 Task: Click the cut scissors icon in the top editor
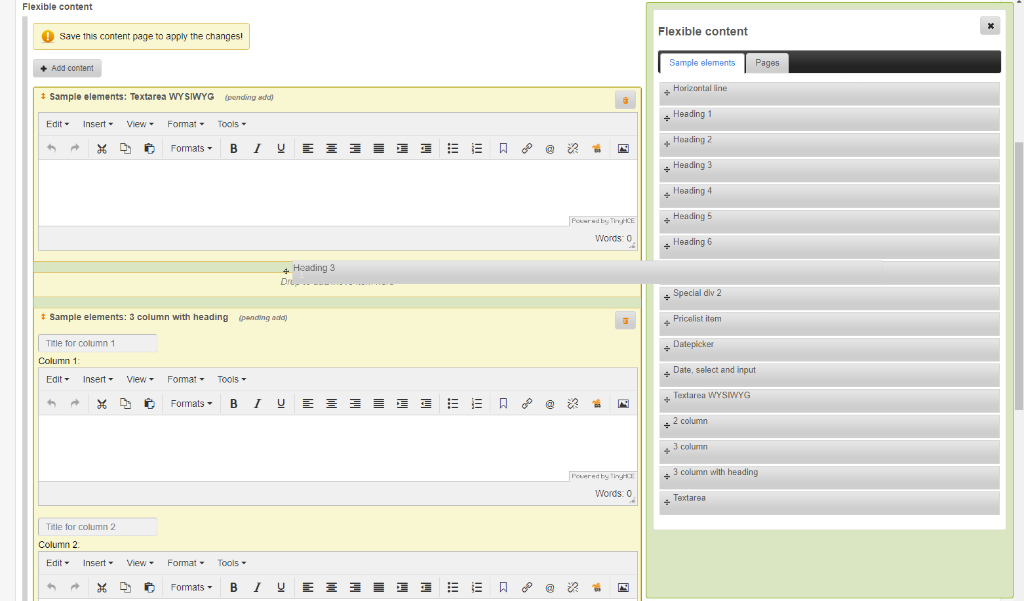click(101, 149)
